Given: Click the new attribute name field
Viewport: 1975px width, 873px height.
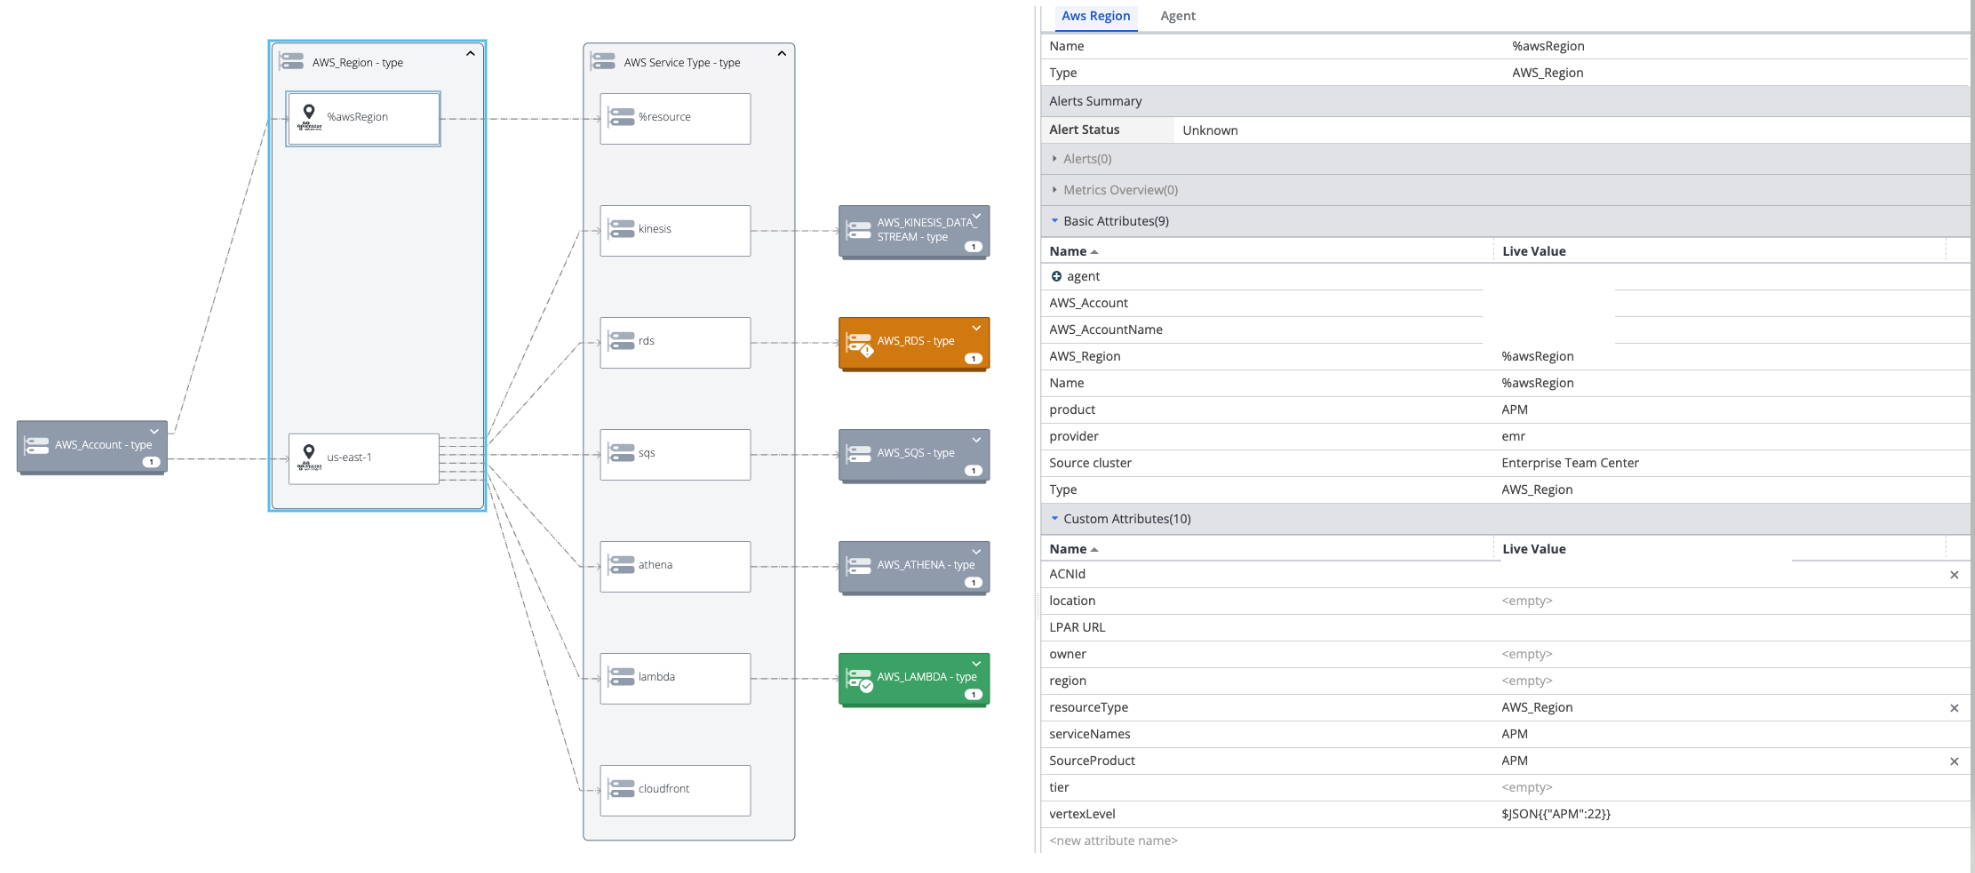Looking at the screenshot, I should pyautogui.click(x=1114, y=841).
